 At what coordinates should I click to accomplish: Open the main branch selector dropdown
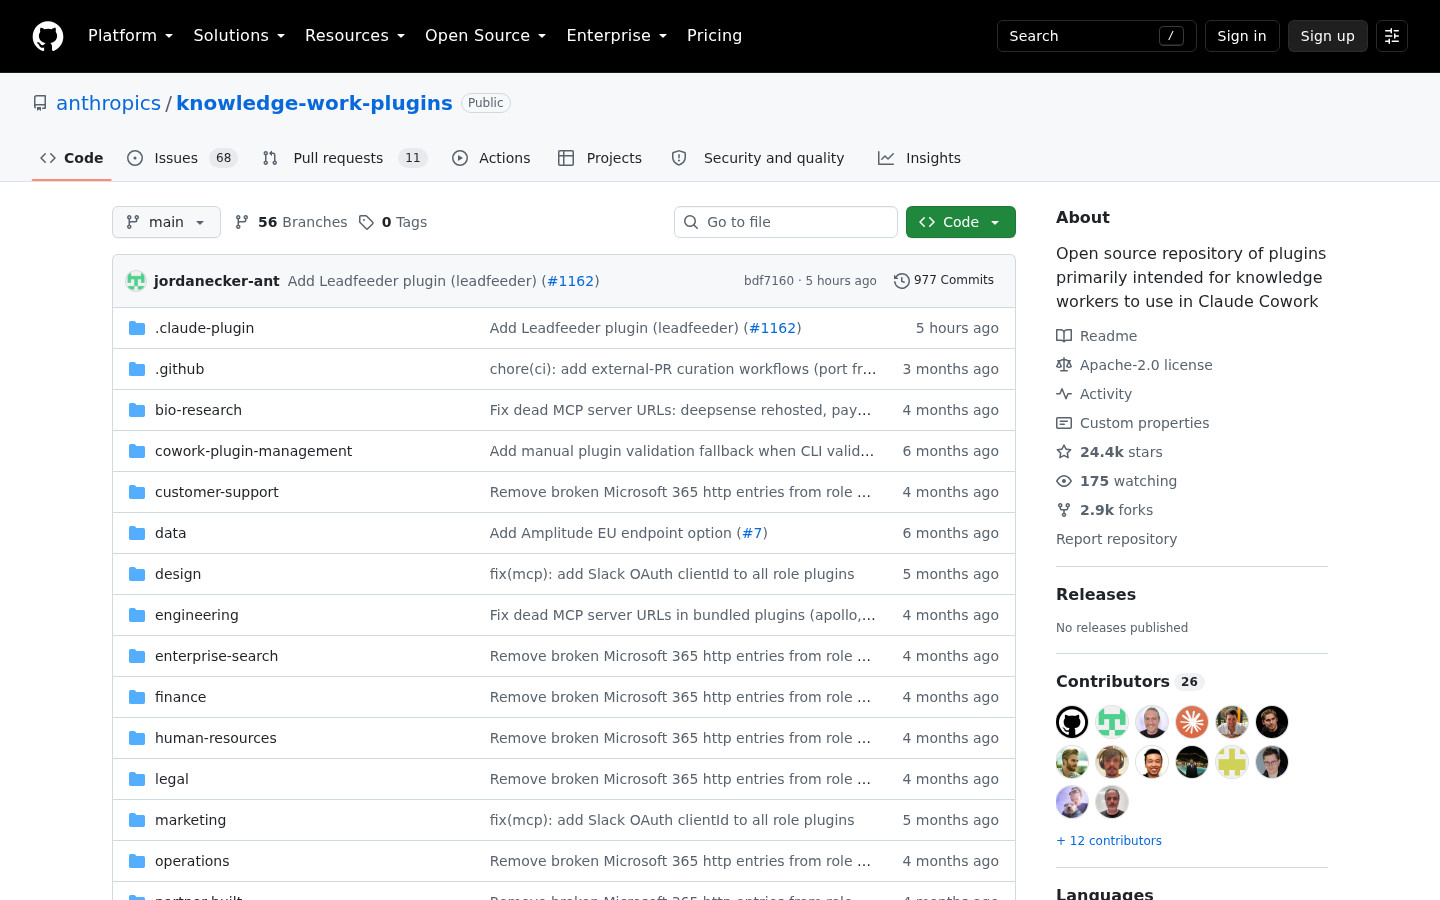pos(166,222)
